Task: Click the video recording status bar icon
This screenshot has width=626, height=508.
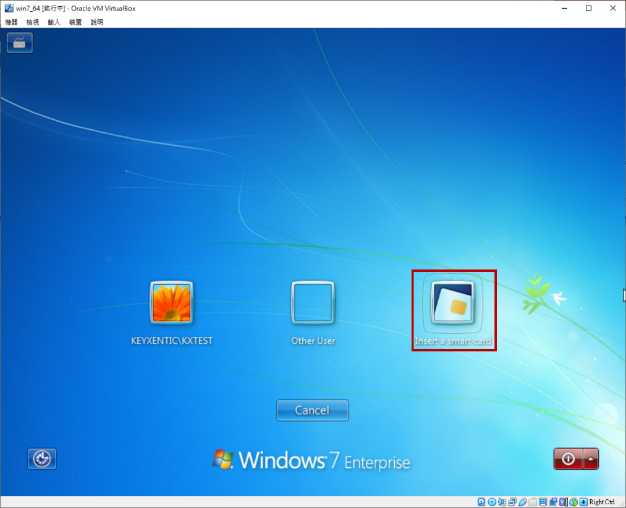Action: pyautogui.click(x=553, y=502)
